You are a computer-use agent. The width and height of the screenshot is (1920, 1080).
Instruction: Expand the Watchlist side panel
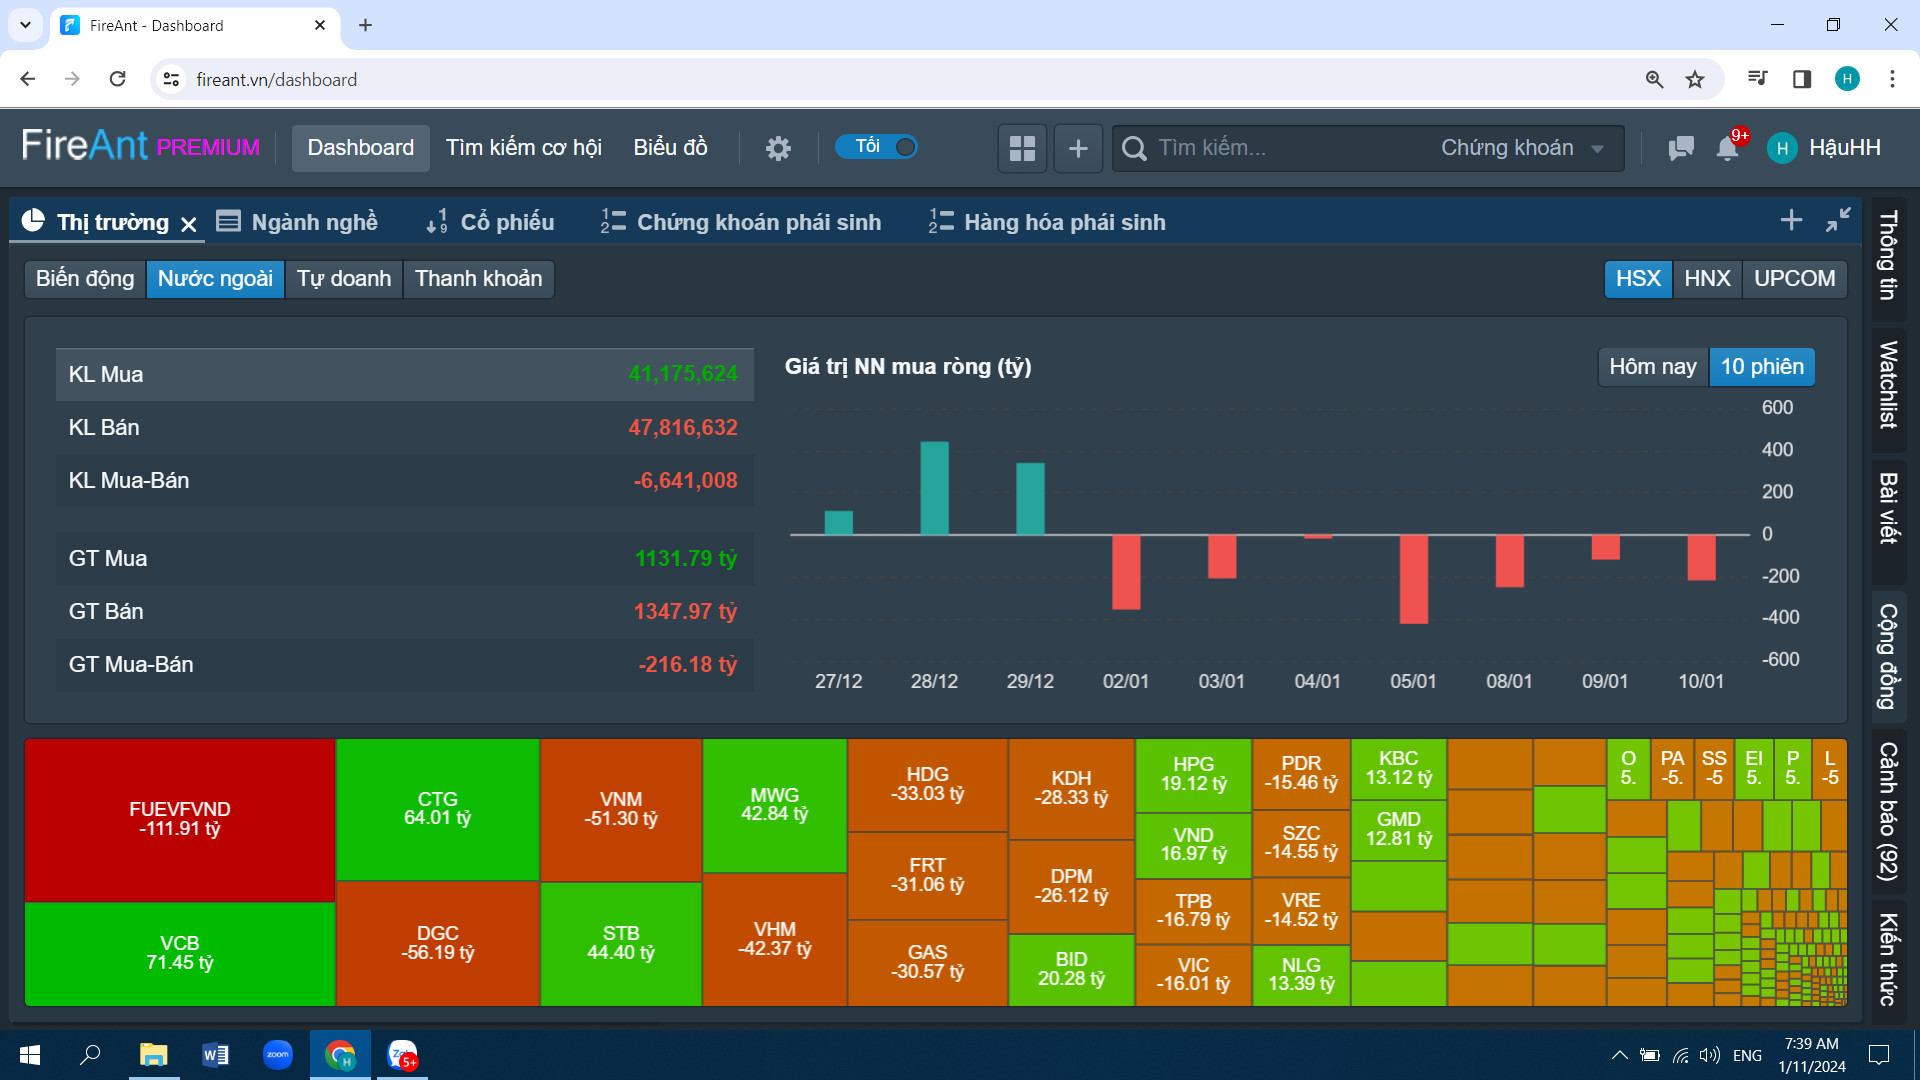(x=1888, y=385)
